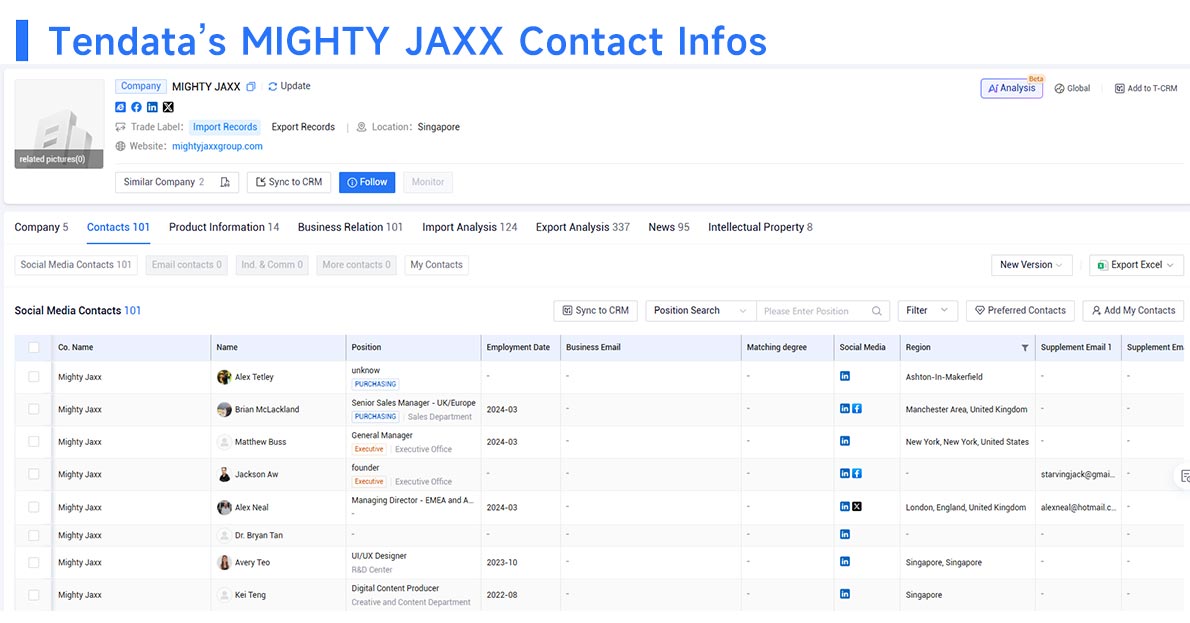Check the Kei Teng row checkbox
1190x623 pixels.
(x=33, y=595)
